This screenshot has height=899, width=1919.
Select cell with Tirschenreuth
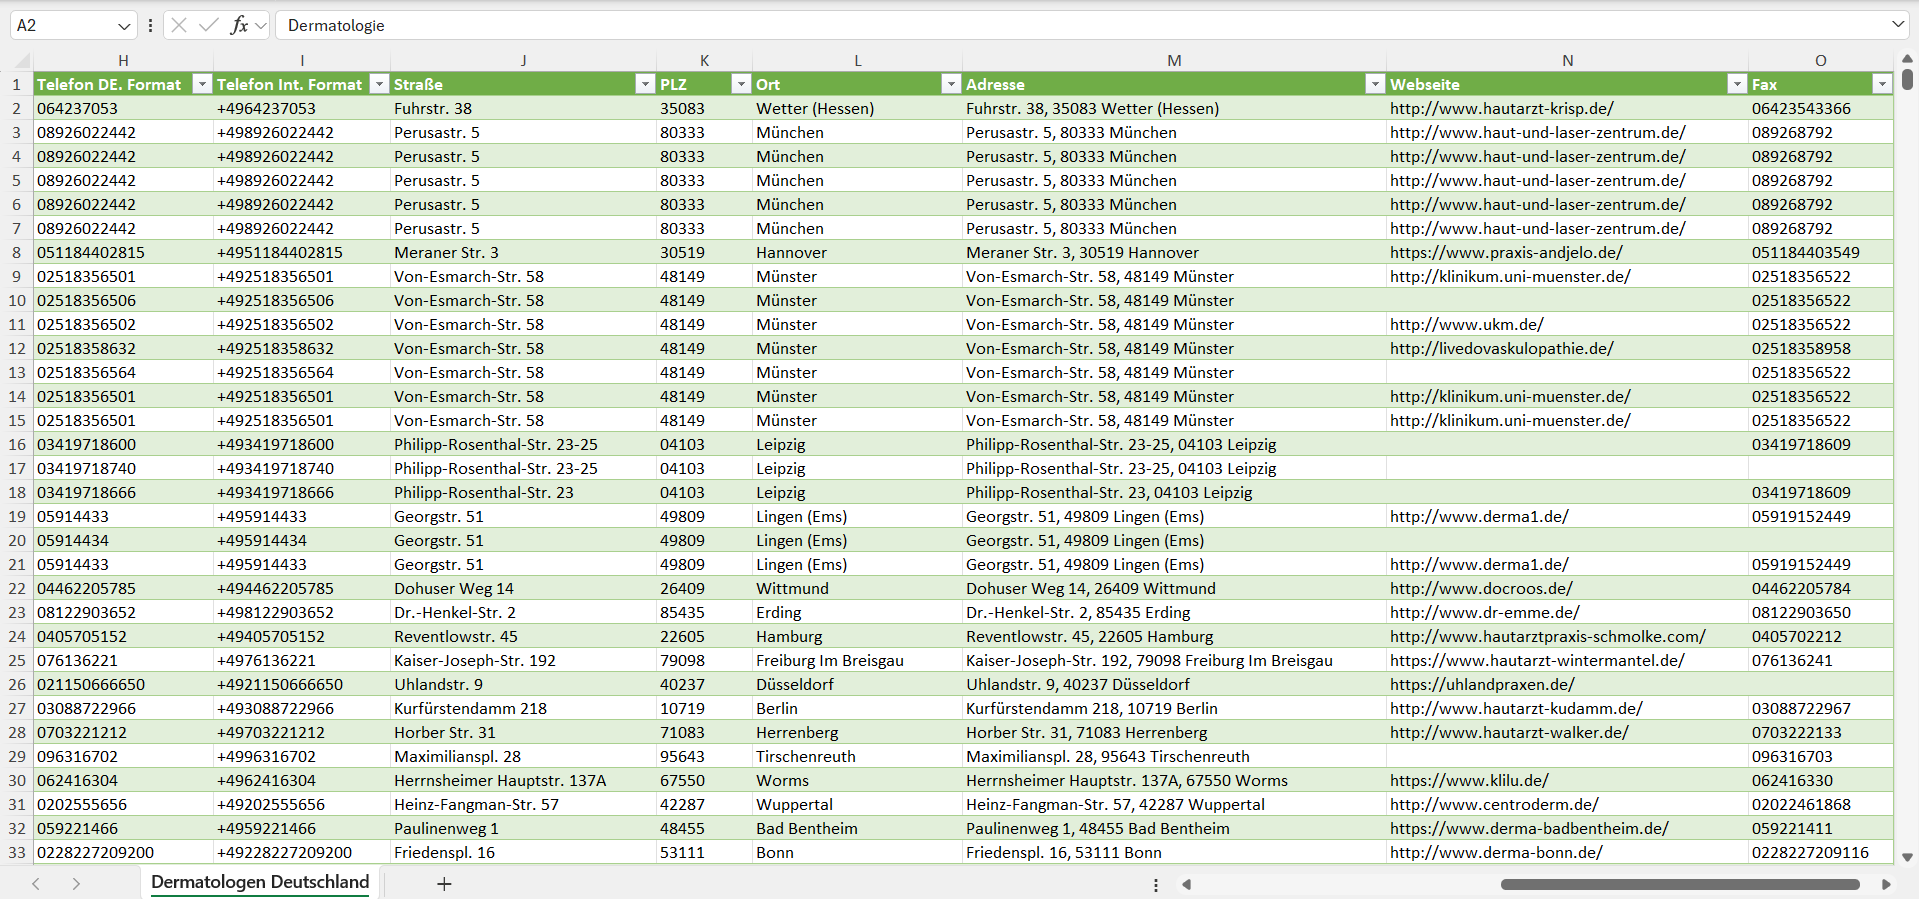(857, 756)
